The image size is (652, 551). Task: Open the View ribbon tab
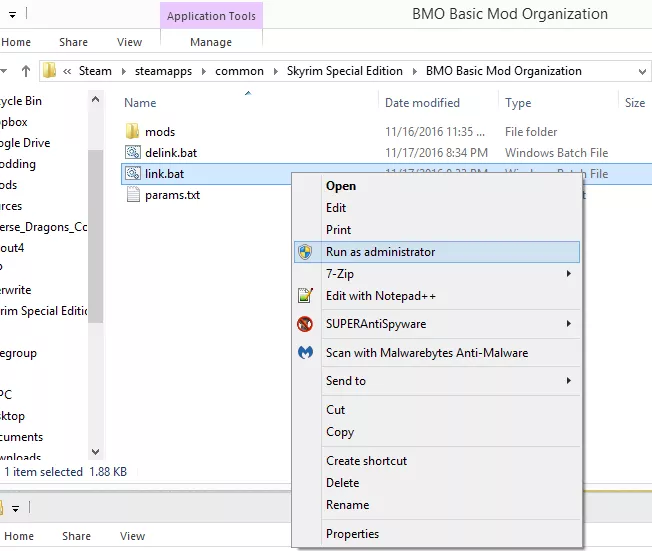[129, 42]
